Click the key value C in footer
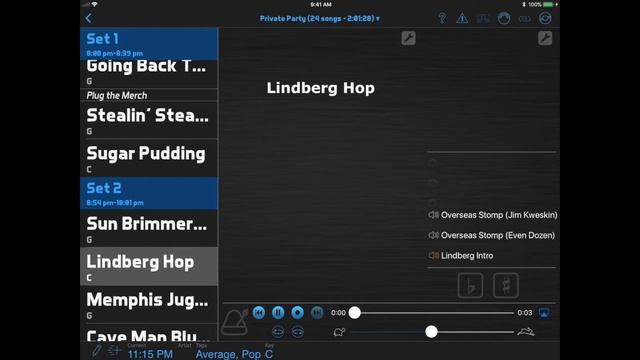This screenshot has height=360, width=640. pos(269,354)
